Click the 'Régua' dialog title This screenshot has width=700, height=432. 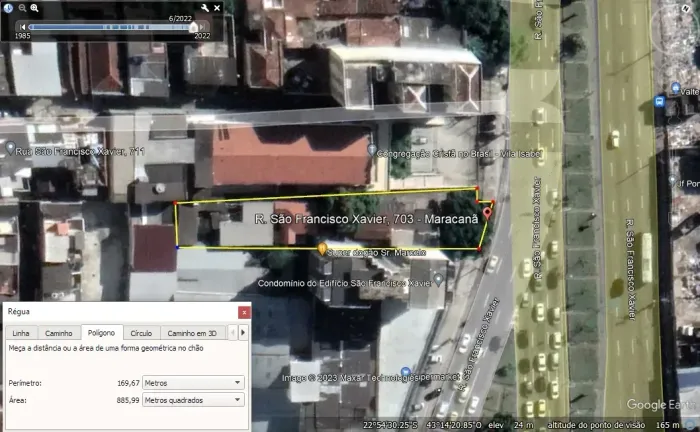(19, 312)
